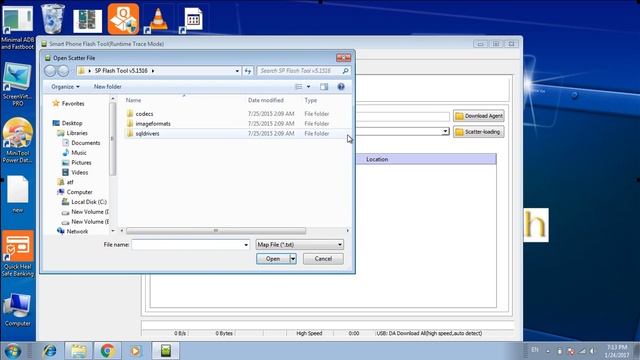Launch Google Chrome from taskbar
Image resolution: width=640 pixels, height=360 pixels.
(108, 351)
